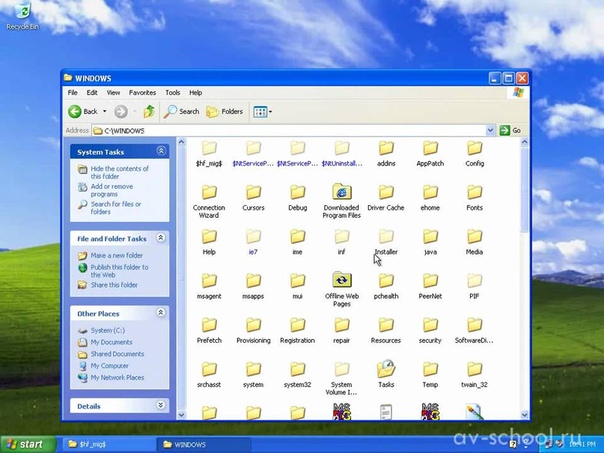Select the AppPatch folder

coord(430,154)
